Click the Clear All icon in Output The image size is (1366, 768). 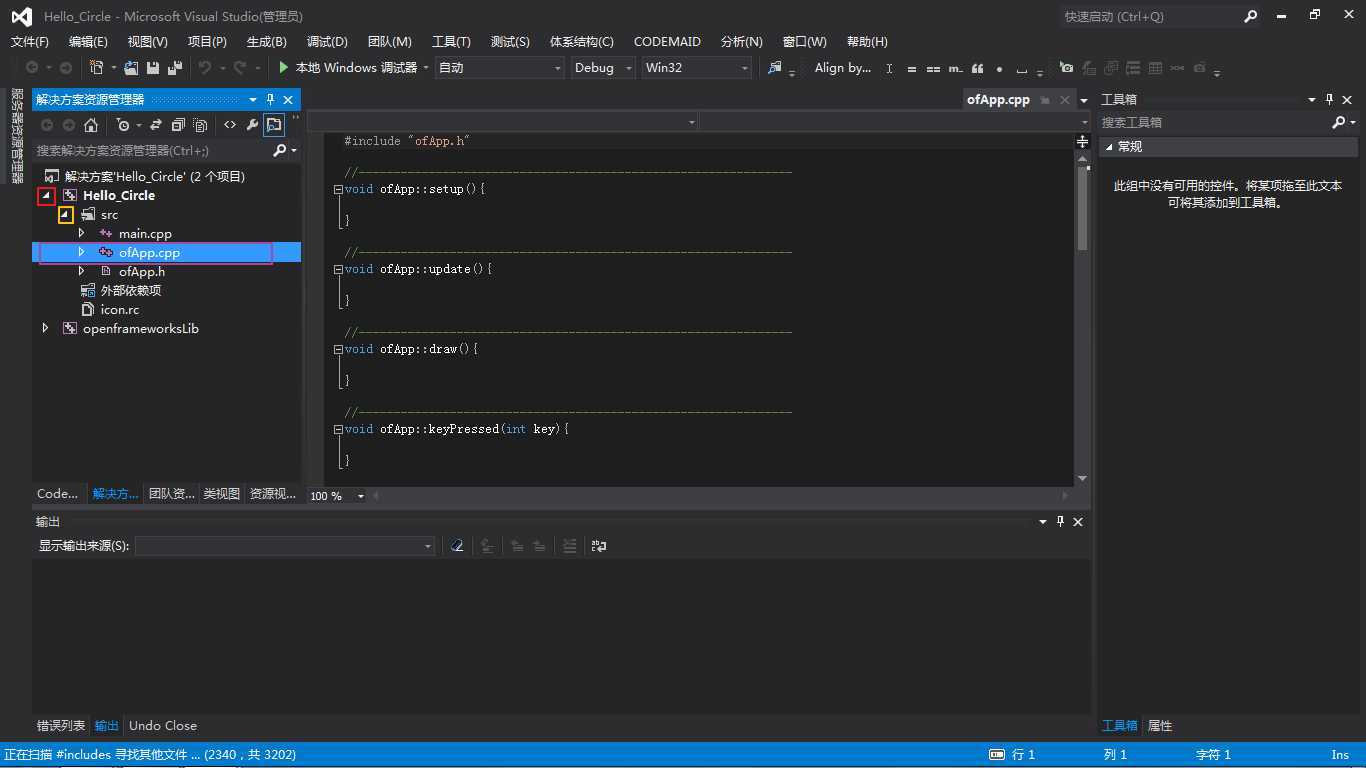tap(457, 546)
